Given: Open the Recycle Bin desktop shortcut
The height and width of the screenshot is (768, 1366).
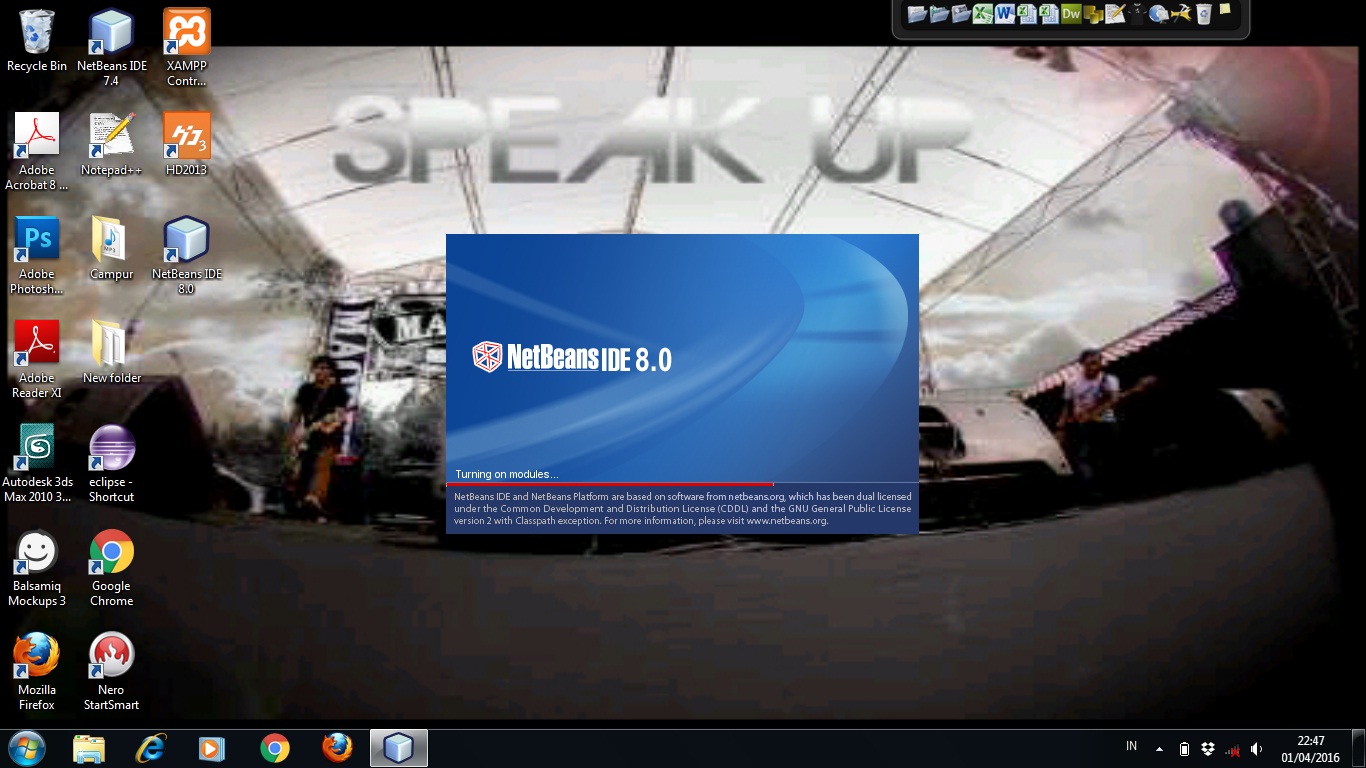Looking at the screenshot, I should pos(37,41).
